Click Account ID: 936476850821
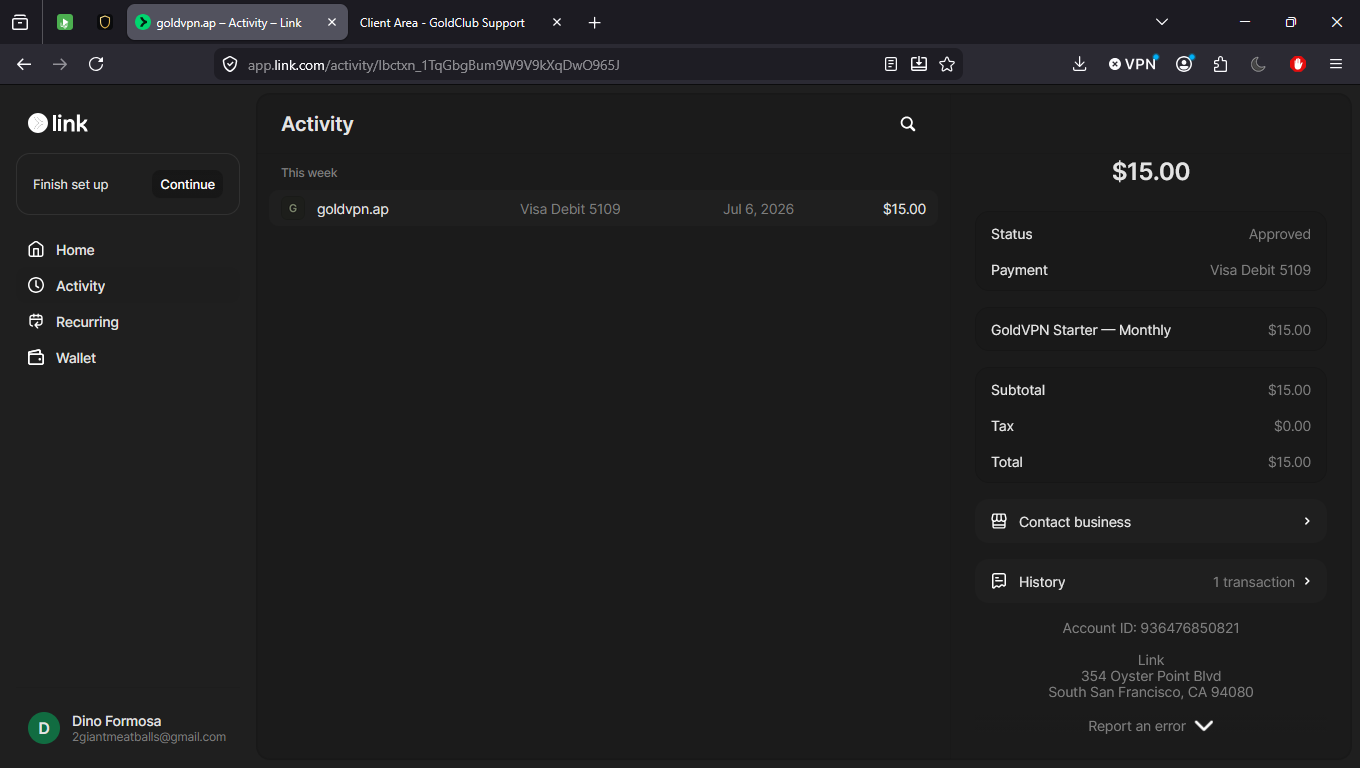The width and height of the screenshot is (1360, 768). [x=1151, y=628]
